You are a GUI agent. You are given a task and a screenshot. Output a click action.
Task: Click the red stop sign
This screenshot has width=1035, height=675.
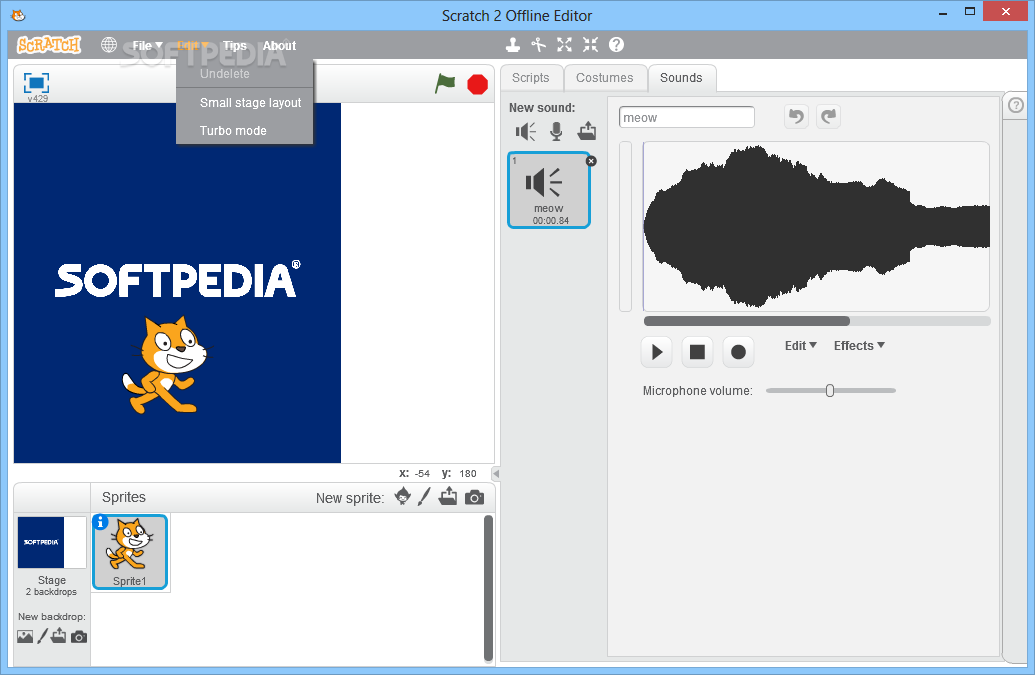(477, 84)
